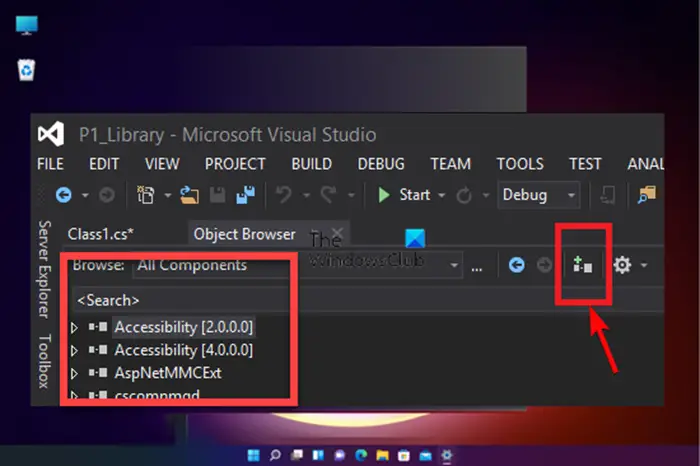This screenshot has height=466, width=700.
Task: Open the TEST menu
Action: click(x=585, y=164)
